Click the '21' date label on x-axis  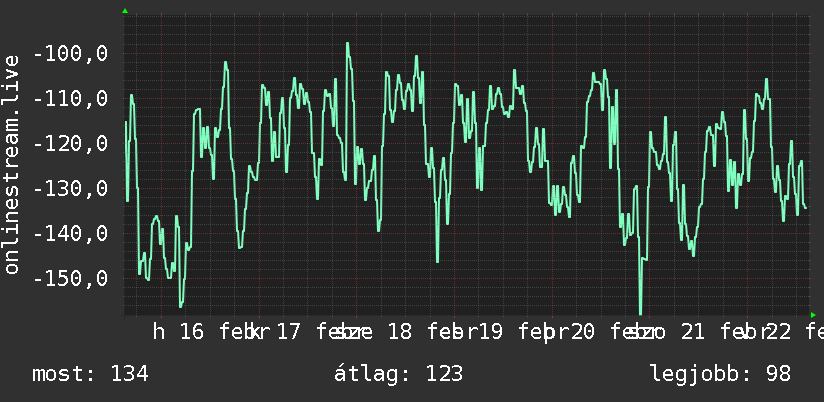(x=693, y=332)
